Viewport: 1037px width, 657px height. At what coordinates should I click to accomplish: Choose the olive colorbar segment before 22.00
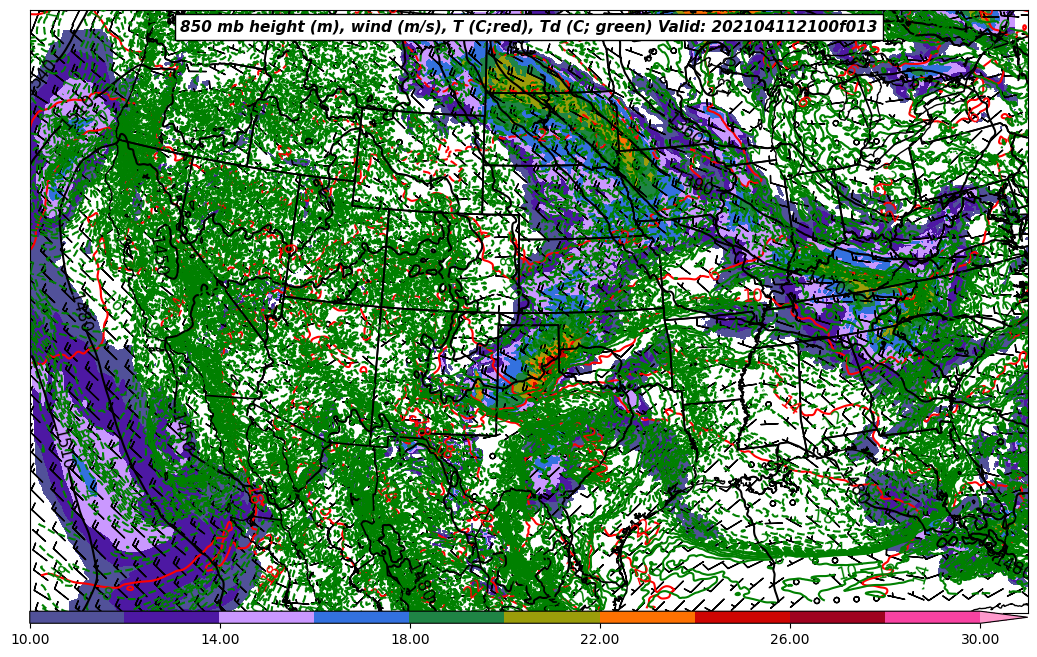click(552, 617)
